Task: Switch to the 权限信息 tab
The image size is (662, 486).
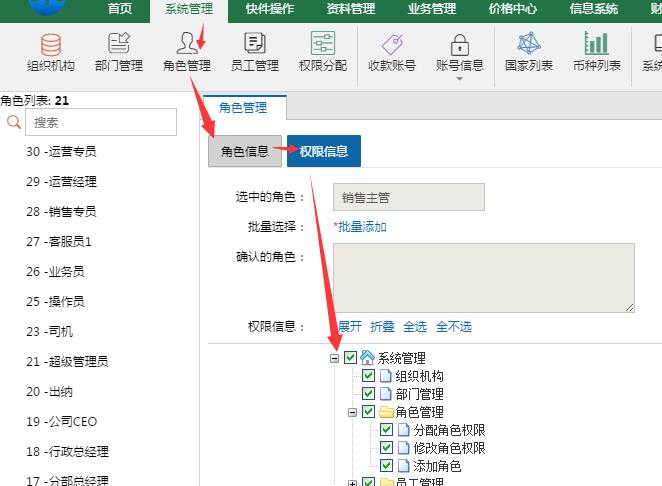Action: click(323, 151)
